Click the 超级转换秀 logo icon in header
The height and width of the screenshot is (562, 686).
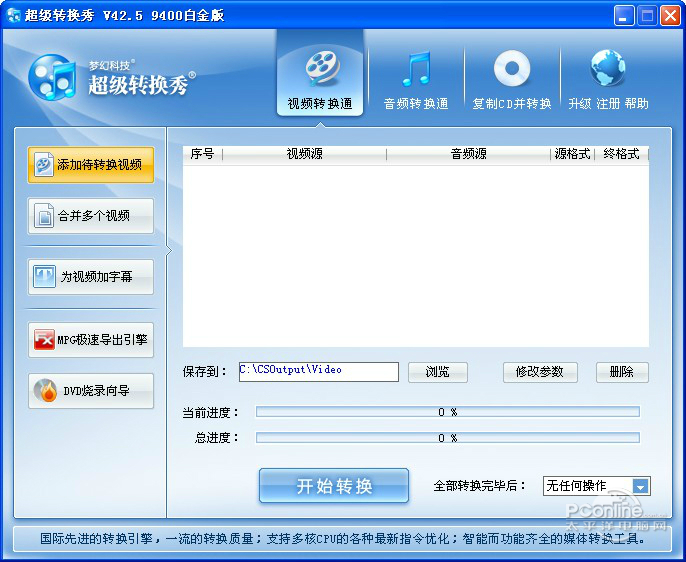(x=52, y=77)
